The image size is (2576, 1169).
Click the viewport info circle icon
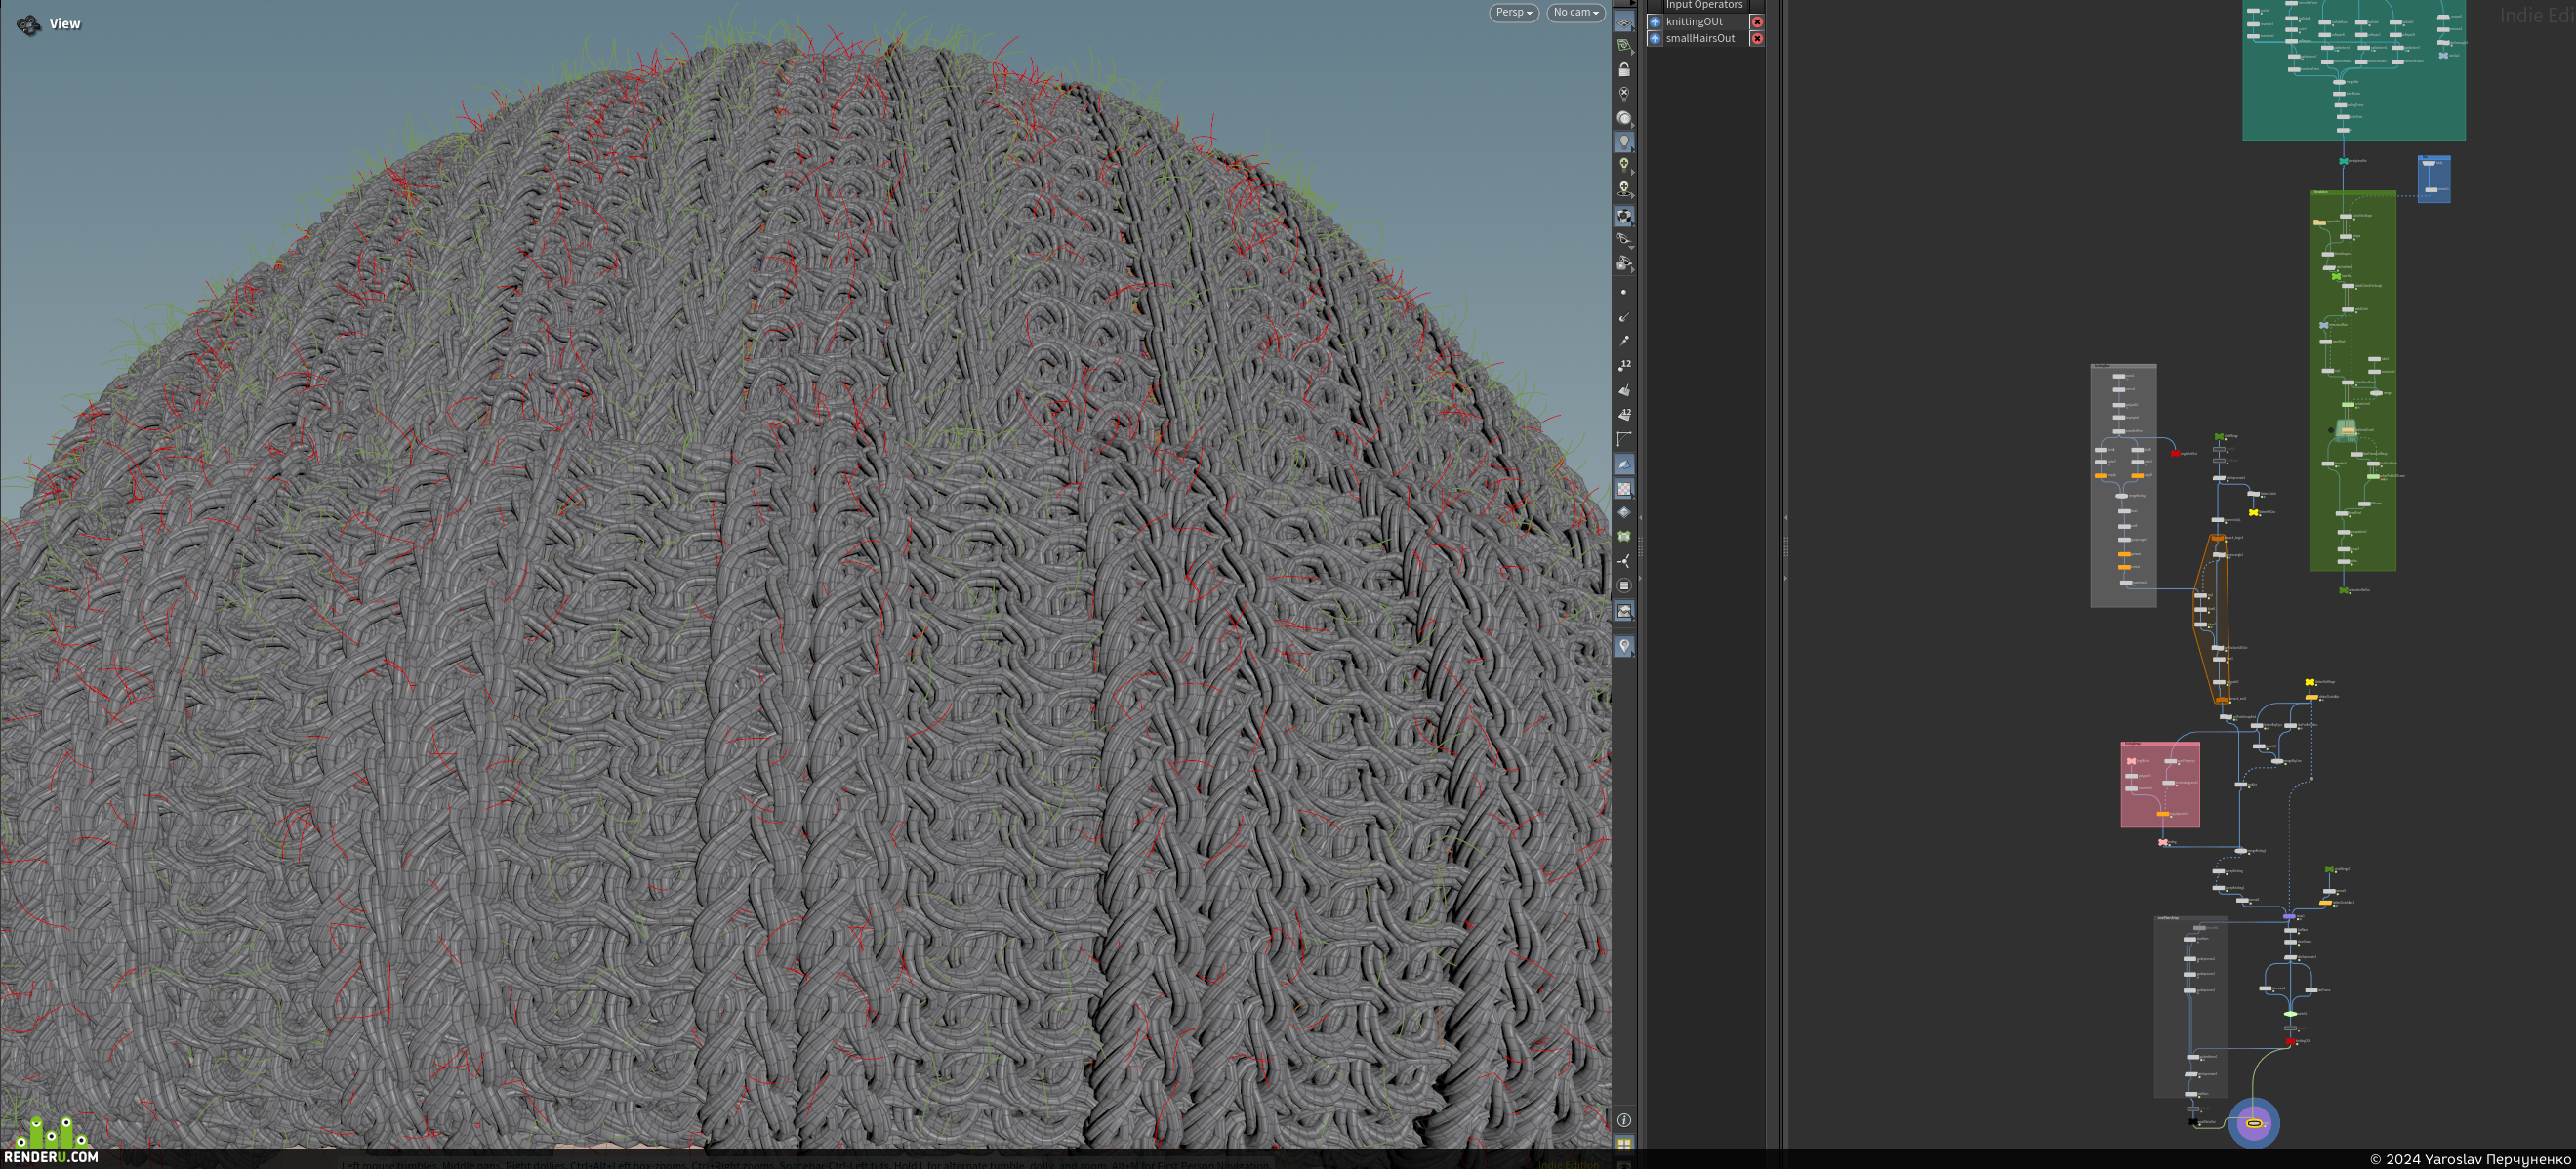[x=1624, y=1120]
